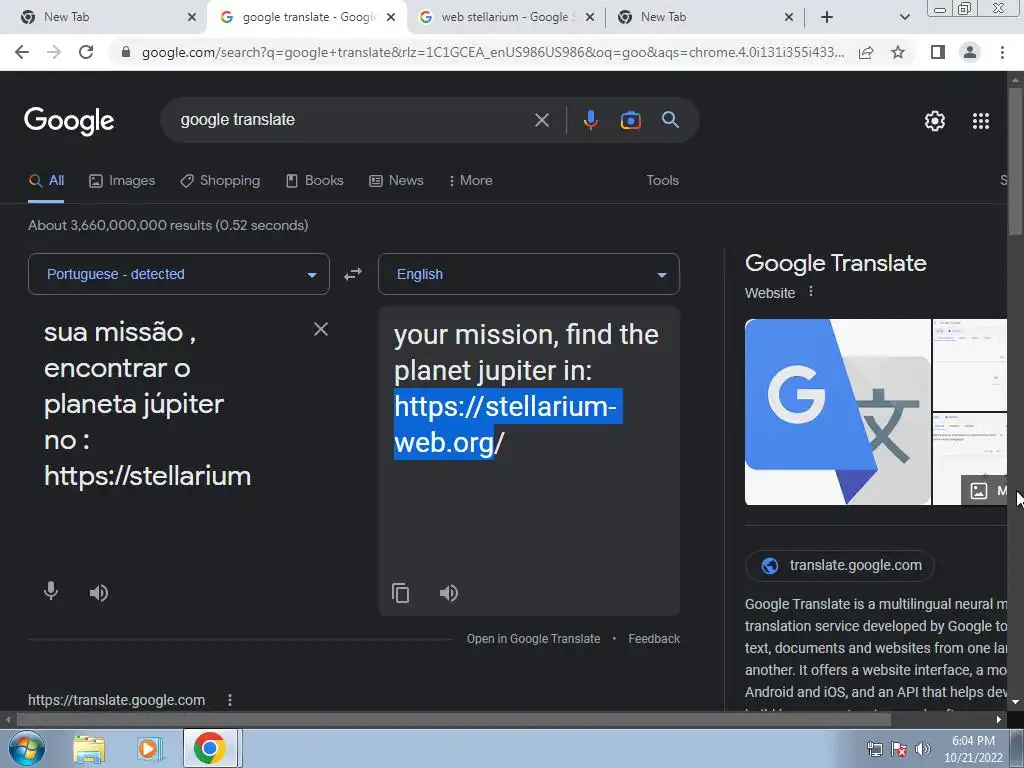Screen dimensions: 1024x768
Task: Click the vertical page scrollbar
Action: (1015, 160)
